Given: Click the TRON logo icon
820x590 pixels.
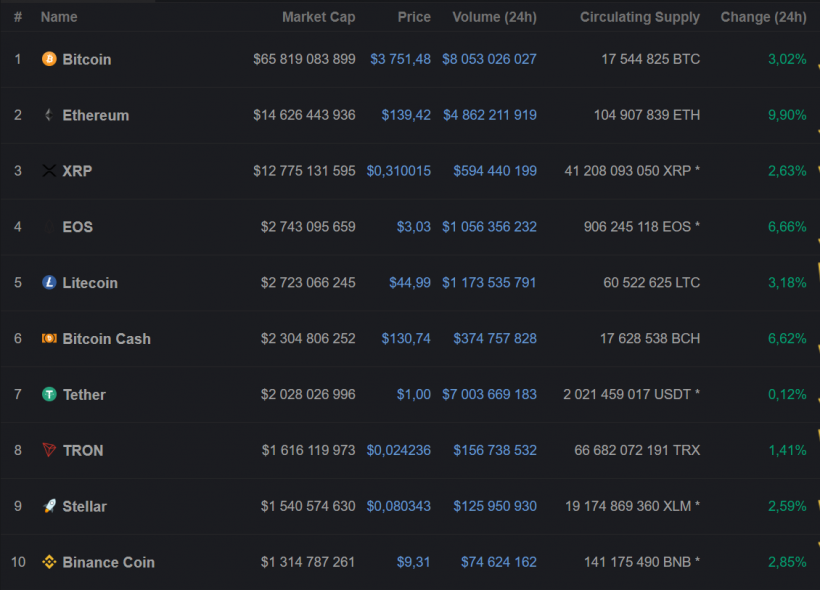Looking at the screenshot, I should (49, 451).
